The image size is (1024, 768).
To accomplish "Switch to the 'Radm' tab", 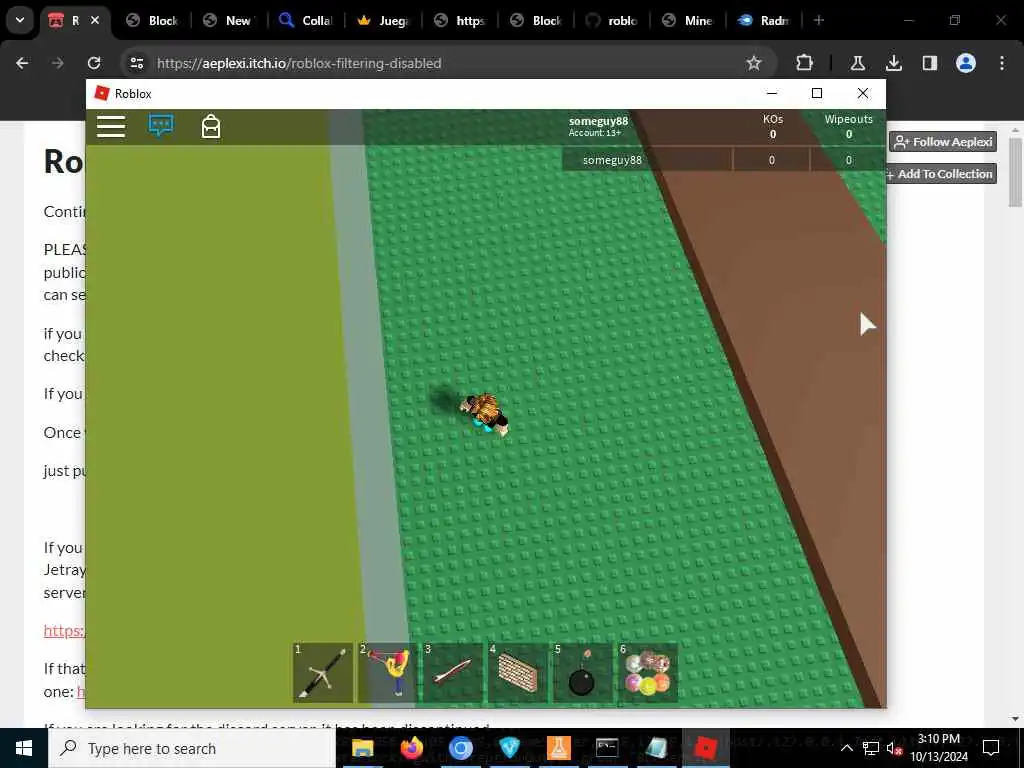I will tap(764, 20).
